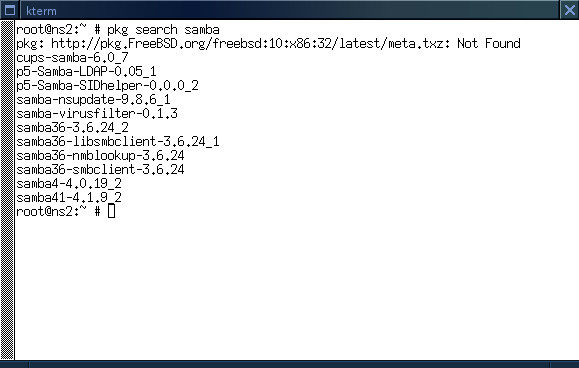Select the samba4-4.0.19_2 package line
The height and width of the screenshot is (368, 579).
coord(69,183)
